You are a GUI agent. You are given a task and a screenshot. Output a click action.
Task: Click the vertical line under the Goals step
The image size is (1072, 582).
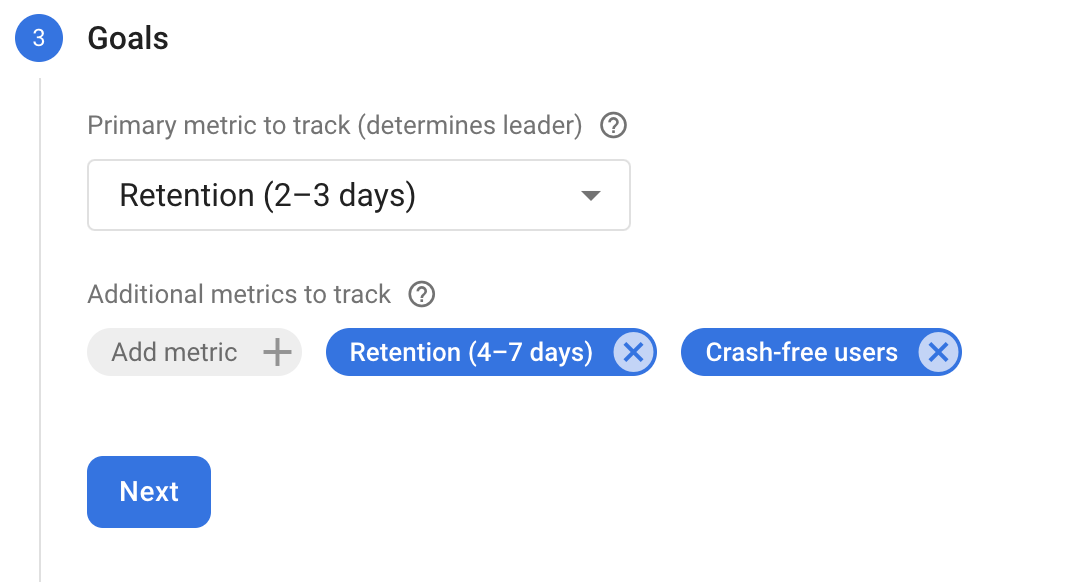38,320
